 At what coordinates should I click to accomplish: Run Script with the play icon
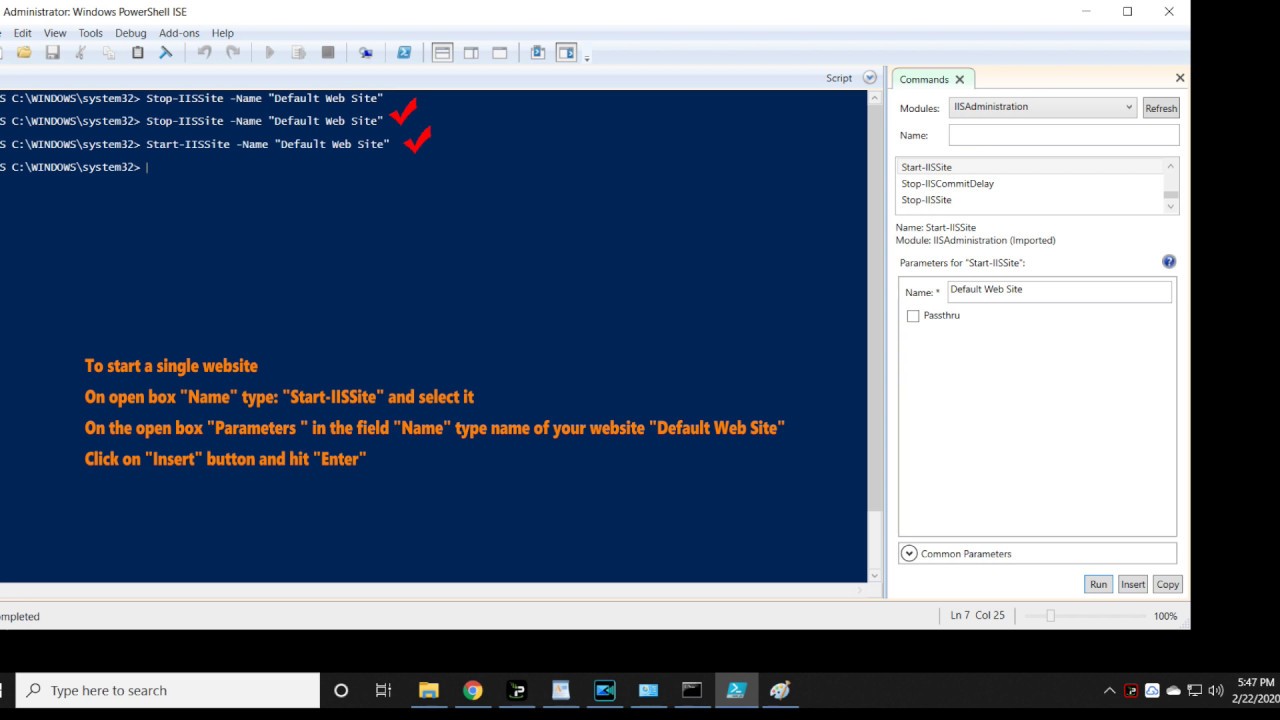click(x=270, y=53)
